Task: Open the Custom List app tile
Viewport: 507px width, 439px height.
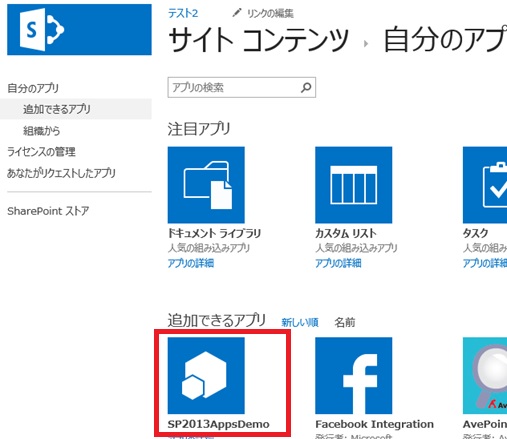Action: click(354, 185)
